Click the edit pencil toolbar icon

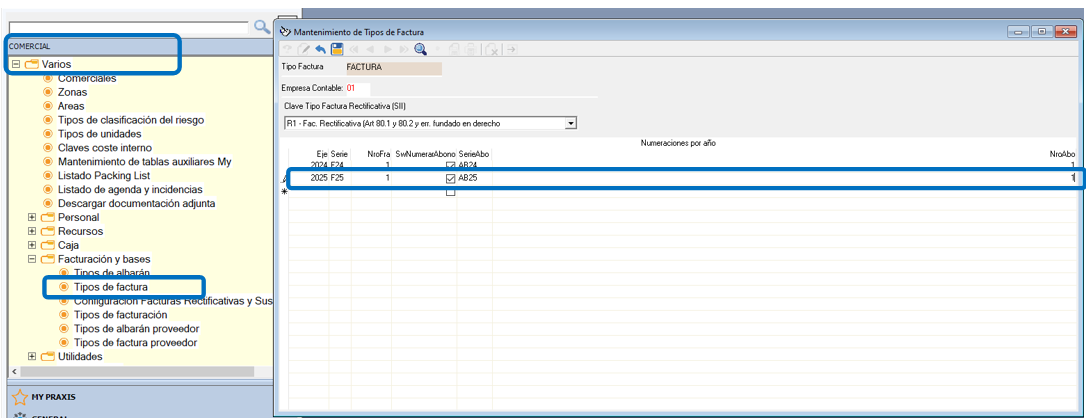pyautogui.click(x=304, y=49)
